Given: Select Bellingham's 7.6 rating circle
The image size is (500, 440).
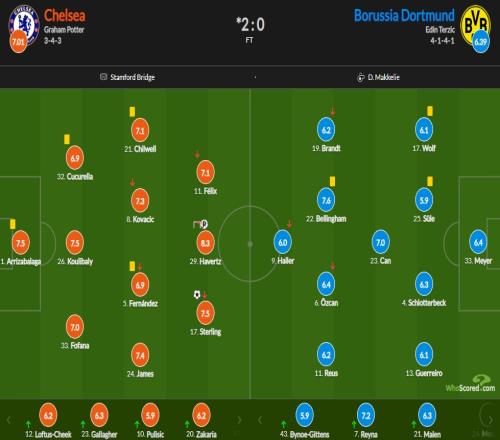Looking at the screenshot, I should (326, 200).
